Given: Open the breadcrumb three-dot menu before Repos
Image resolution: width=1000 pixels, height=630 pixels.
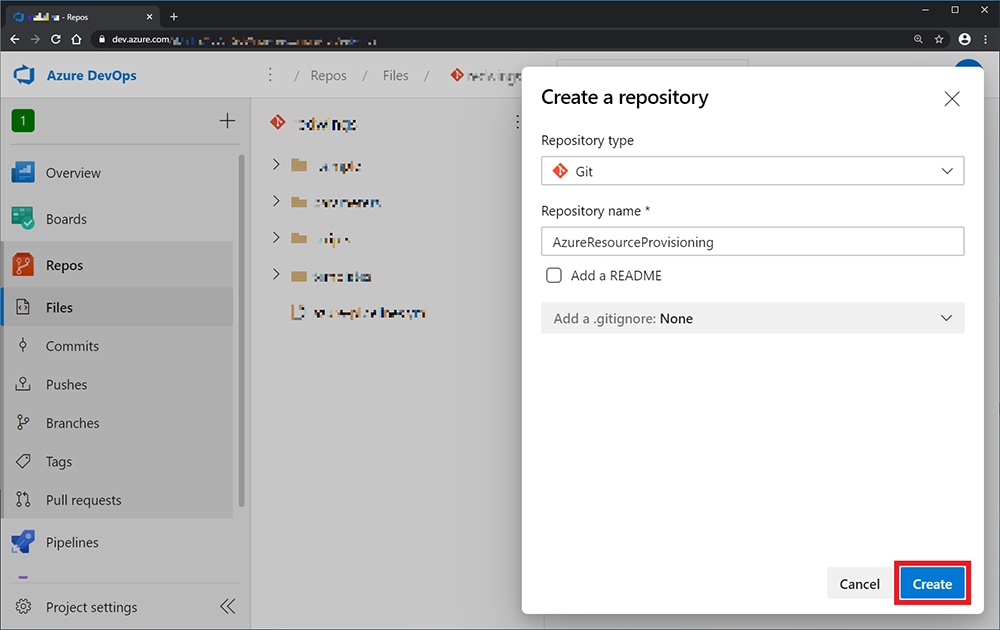Looking at the screenshot, I should [270, 75].
